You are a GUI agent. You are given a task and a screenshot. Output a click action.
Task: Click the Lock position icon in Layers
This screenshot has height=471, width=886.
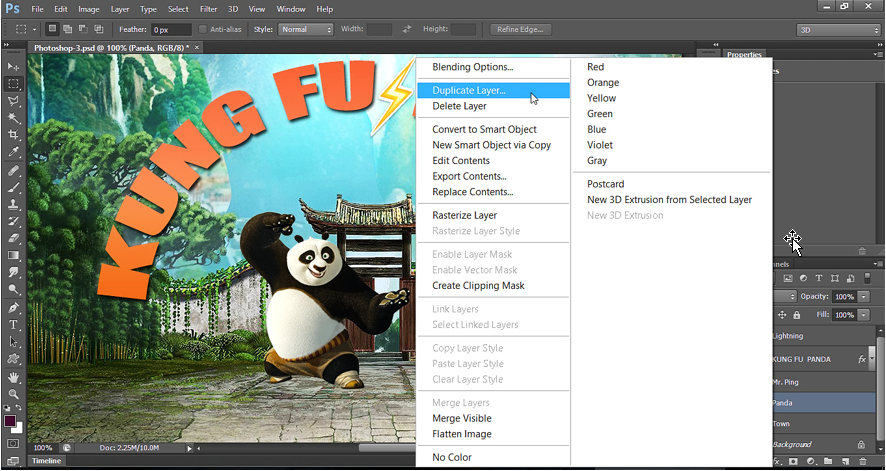(783, 315)
